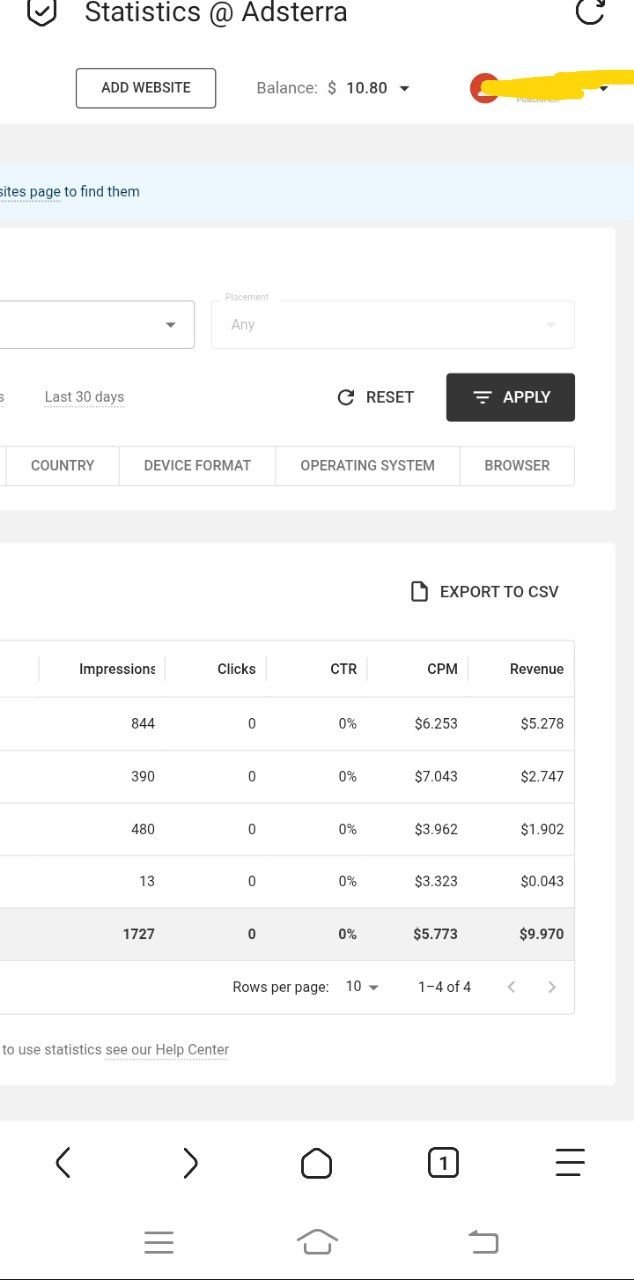This screenshot has height=1280, width=634.
Task: Click the Add Website button
Action: [x=146, y=88]
